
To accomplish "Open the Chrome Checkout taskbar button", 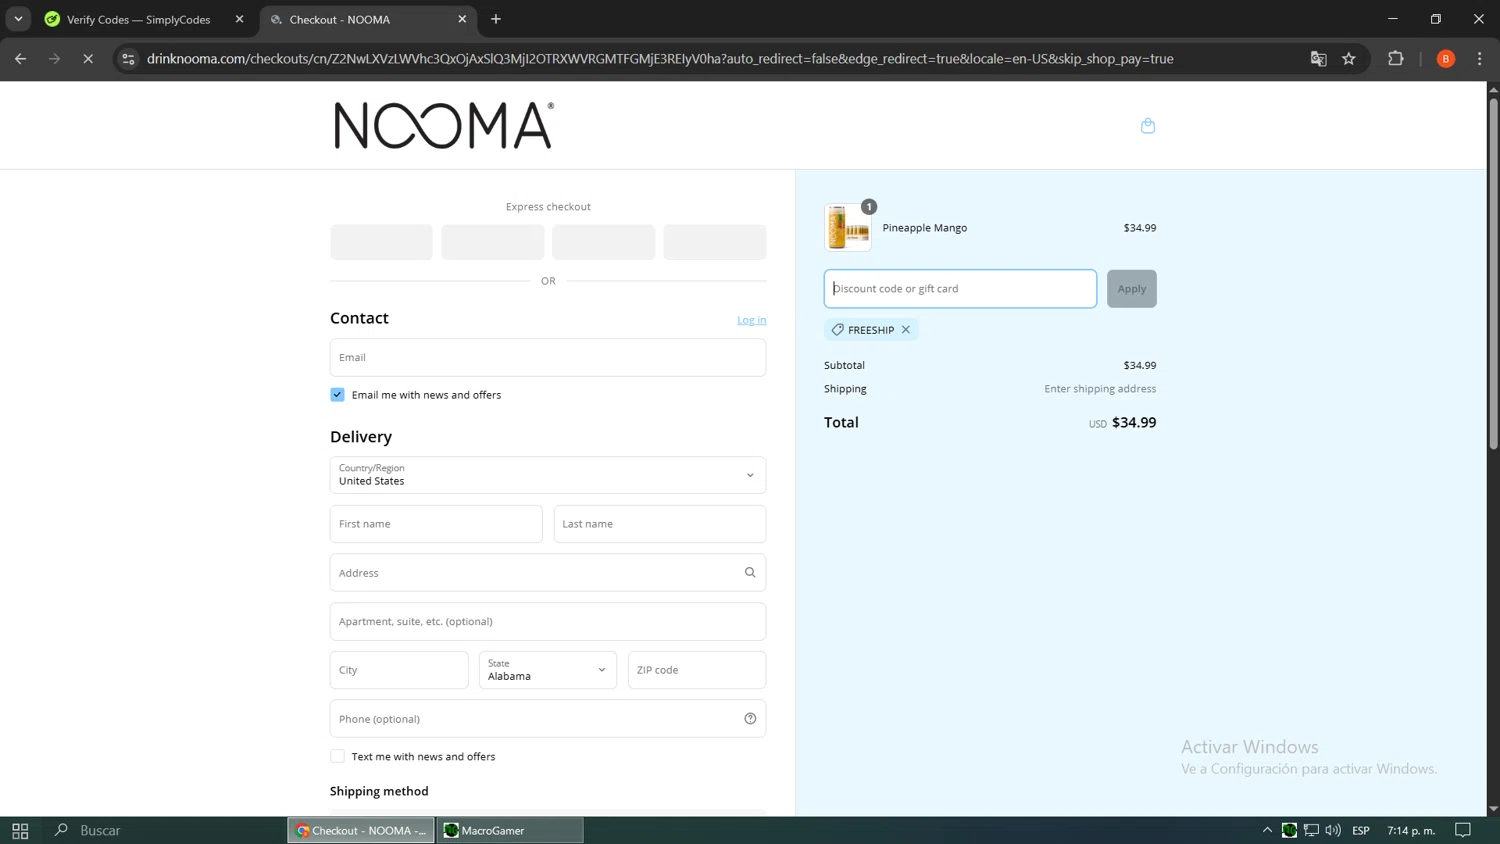I will click(361, 830).
